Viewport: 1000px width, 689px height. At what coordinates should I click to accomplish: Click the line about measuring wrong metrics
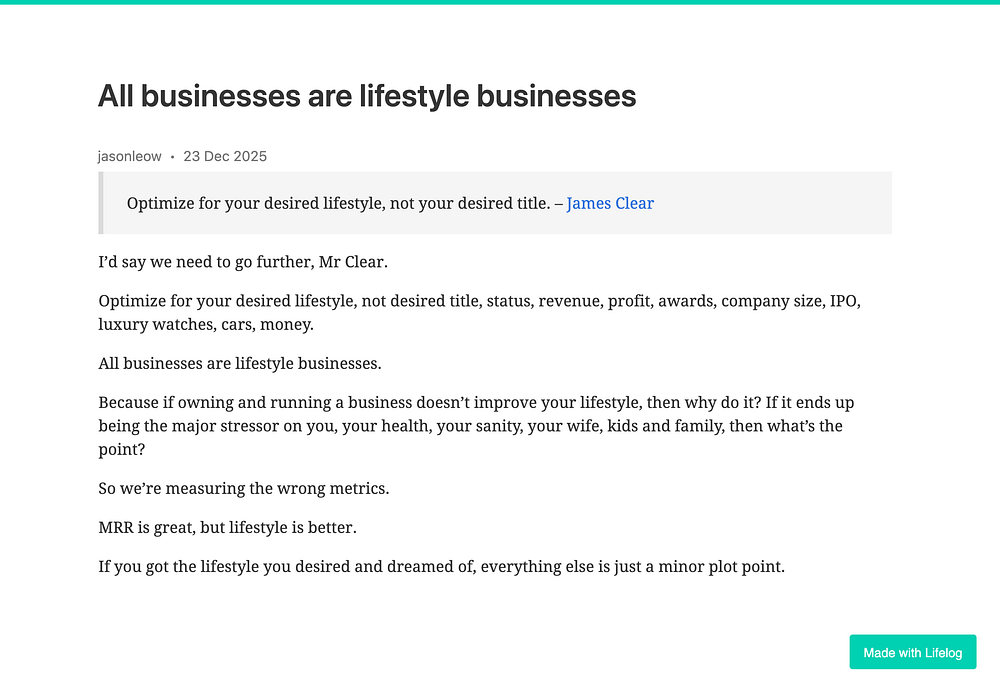pos(243,489)
